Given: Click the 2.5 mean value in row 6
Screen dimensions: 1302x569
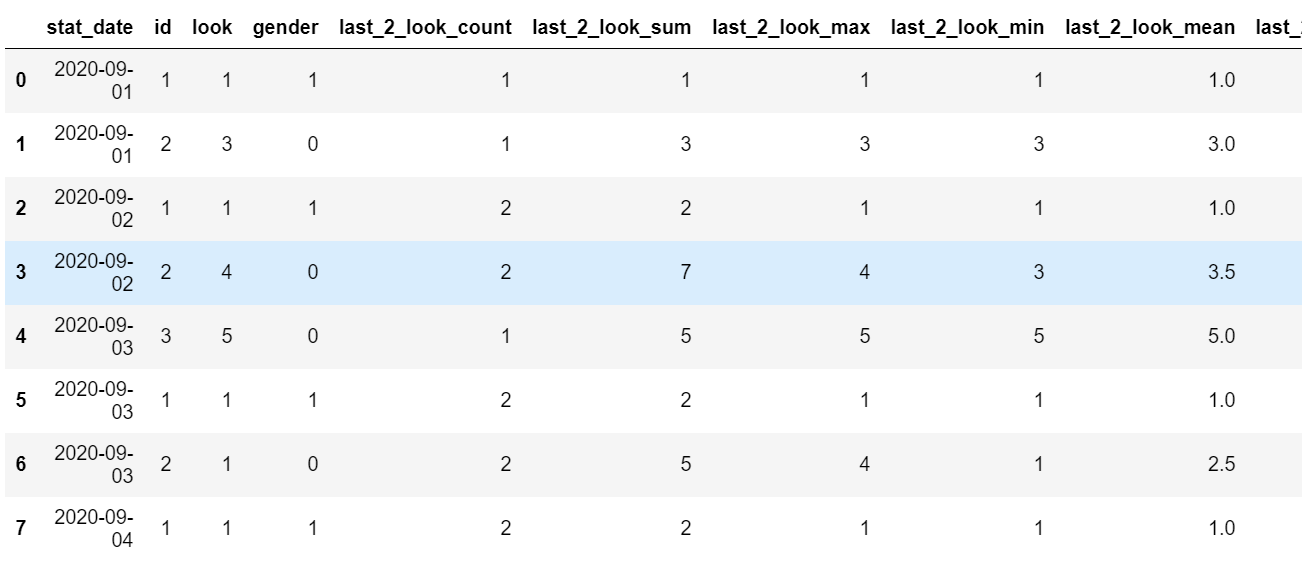Looking at the screenshot, I should click(x=1222, y=464).
